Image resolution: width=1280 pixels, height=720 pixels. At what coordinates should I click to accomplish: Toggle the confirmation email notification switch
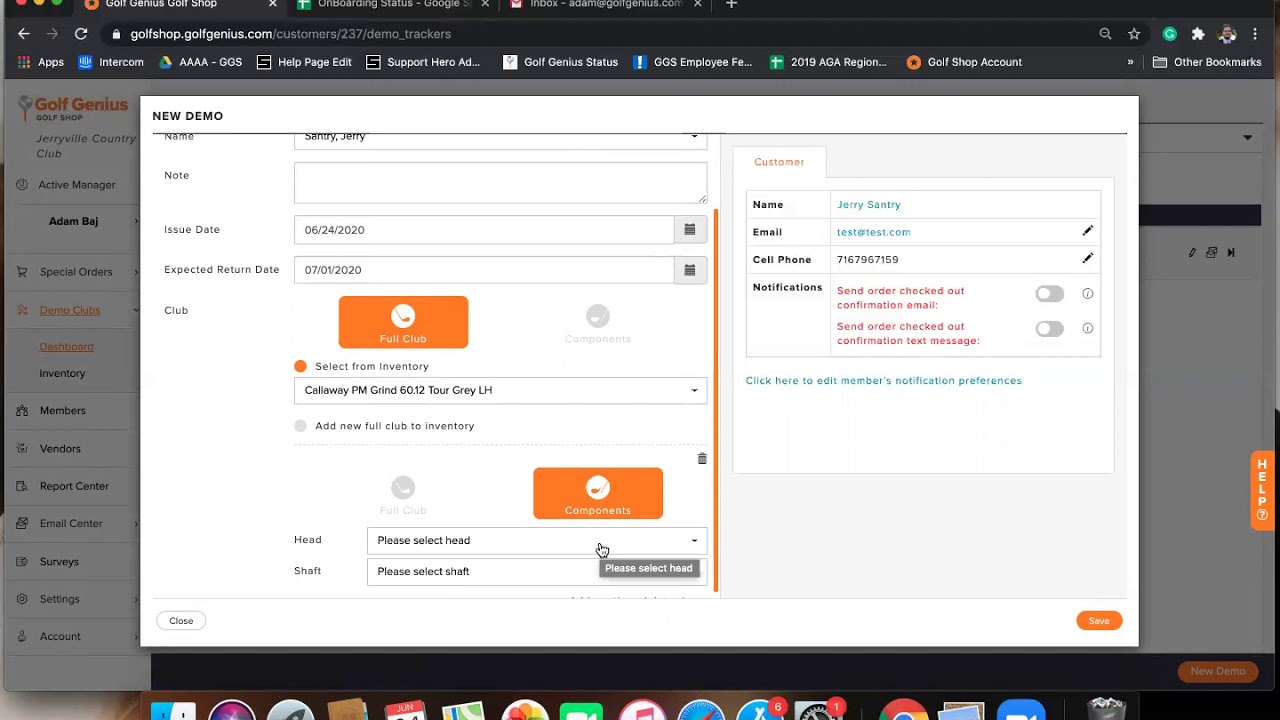[1049, 294]
